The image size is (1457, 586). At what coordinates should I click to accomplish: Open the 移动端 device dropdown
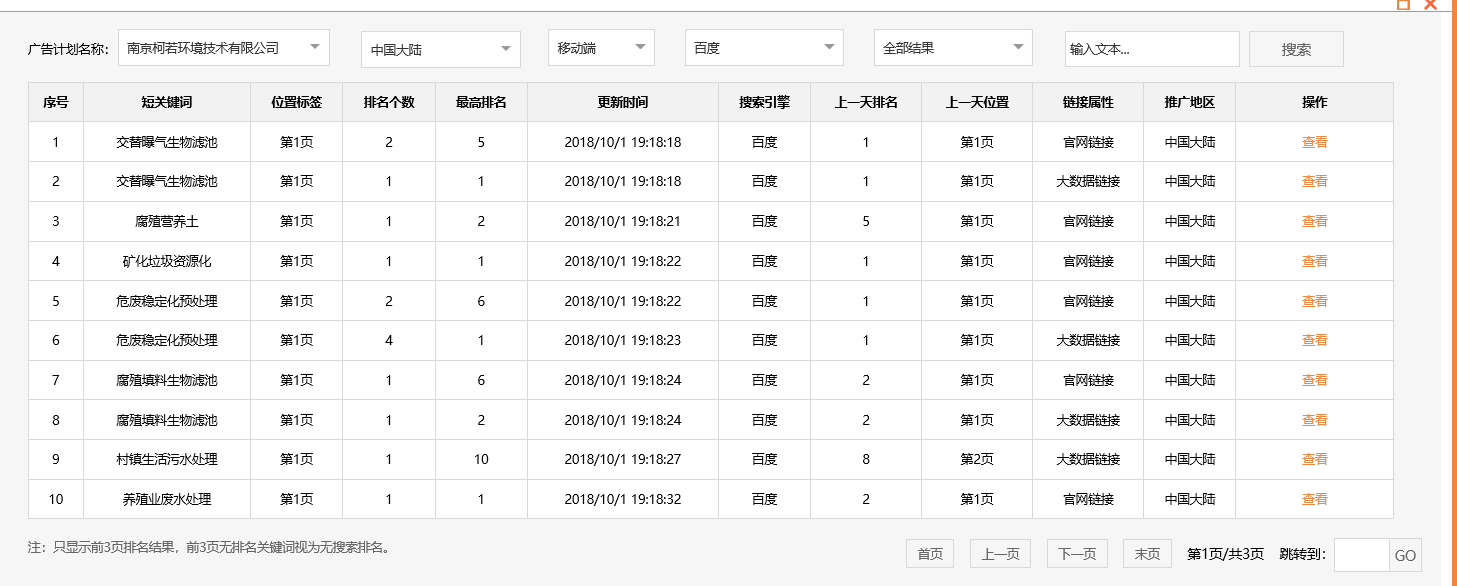click(x=600, y=47)
